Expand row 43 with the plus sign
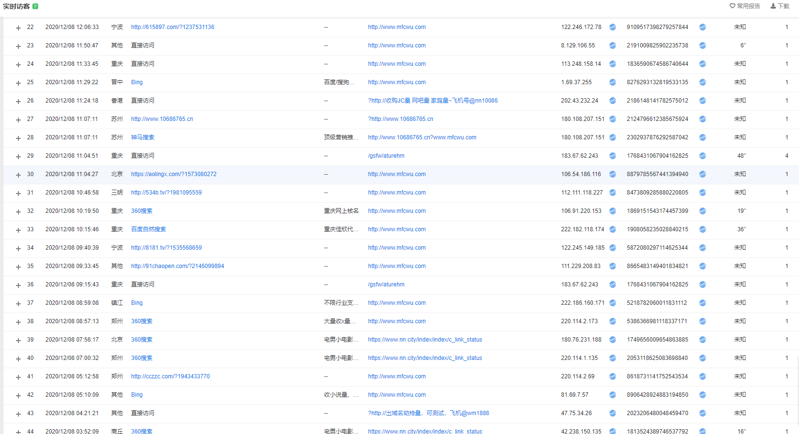 coord(18,414)
